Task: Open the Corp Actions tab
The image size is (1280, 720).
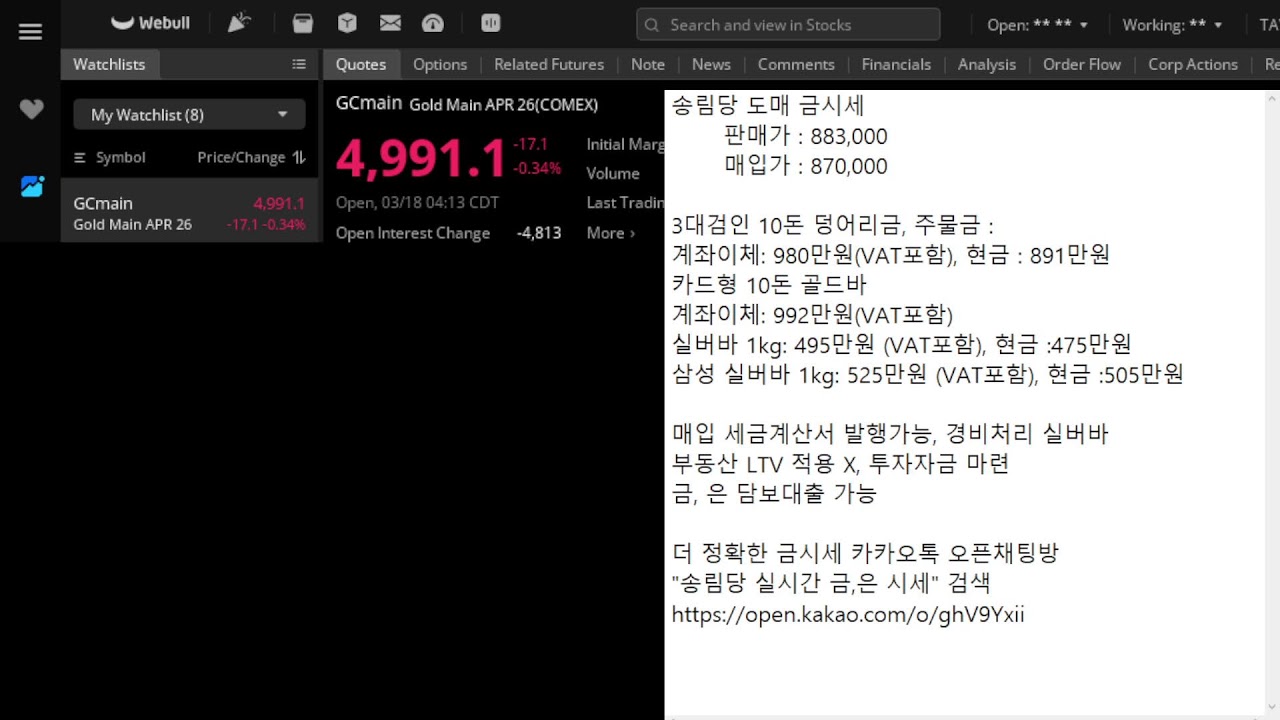Action: pyautogui.click(x=1193, y=64)
